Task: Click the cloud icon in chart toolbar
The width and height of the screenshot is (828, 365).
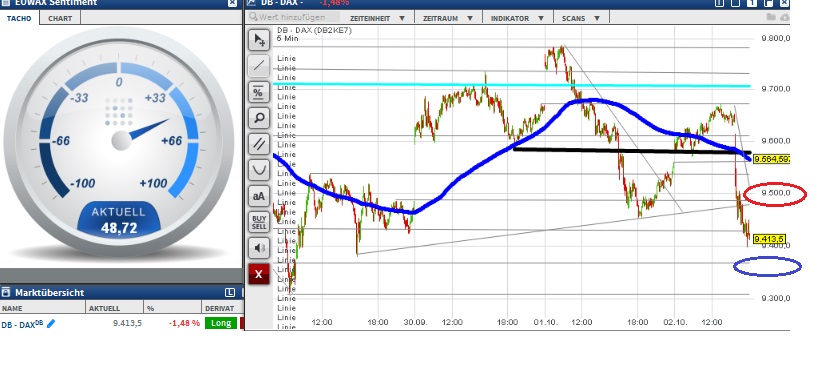Action: pos(784,17)
